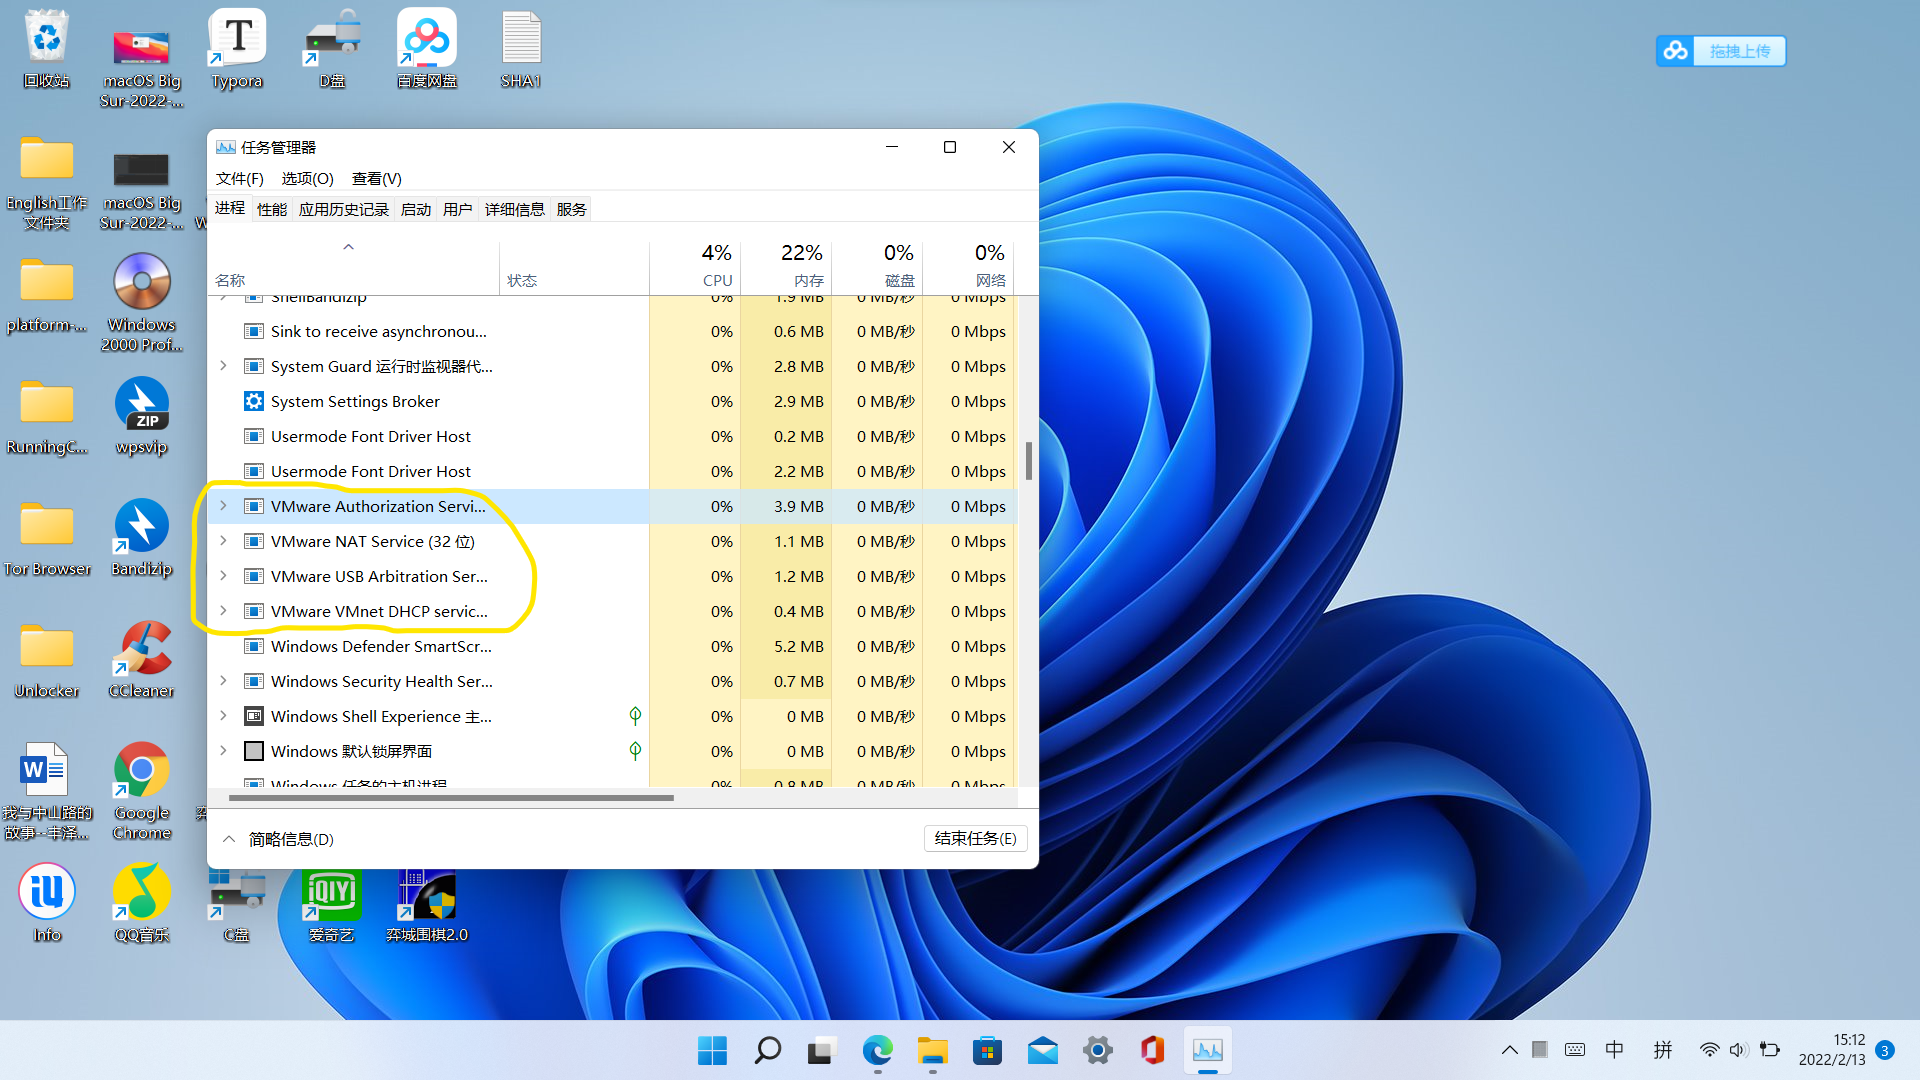Show hidden icons in the system tray
This screenshot has height=1080, width=1920.
click(x=1509, y=1050)
